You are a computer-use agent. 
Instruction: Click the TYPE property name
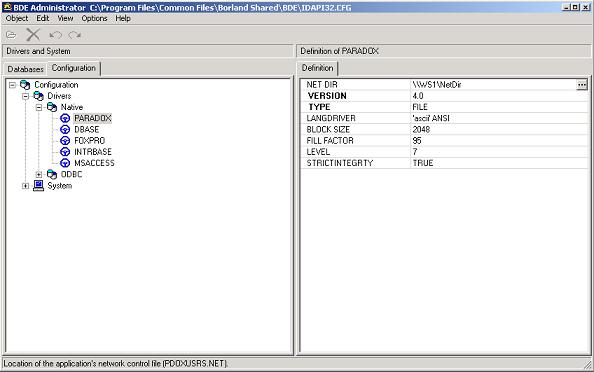pyautogui.click(x=319, y=107)
